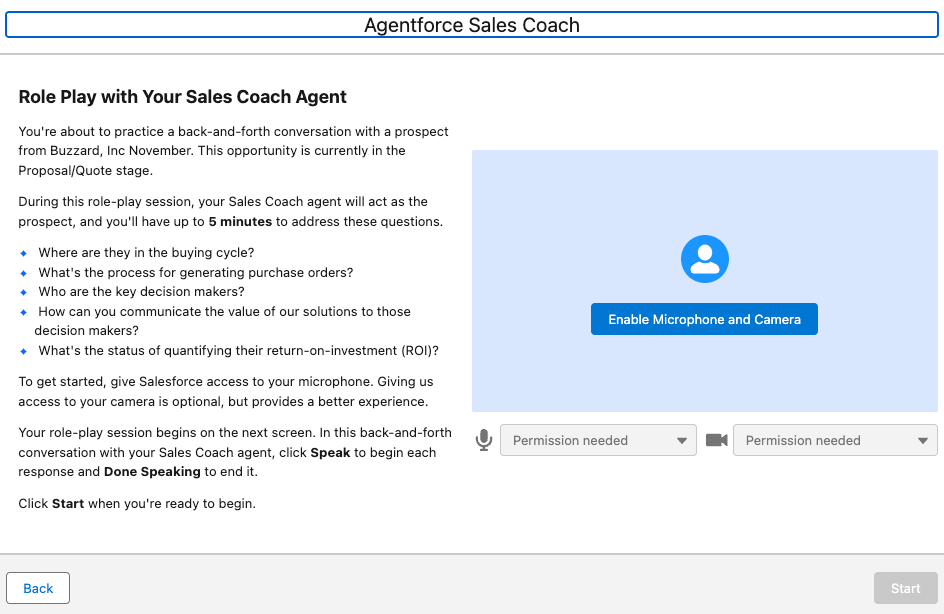Screen dimensions: 944x614
Task: Click the heading 'Role Play with Your Sales Coach Agent'
Action: click(182, 97)
